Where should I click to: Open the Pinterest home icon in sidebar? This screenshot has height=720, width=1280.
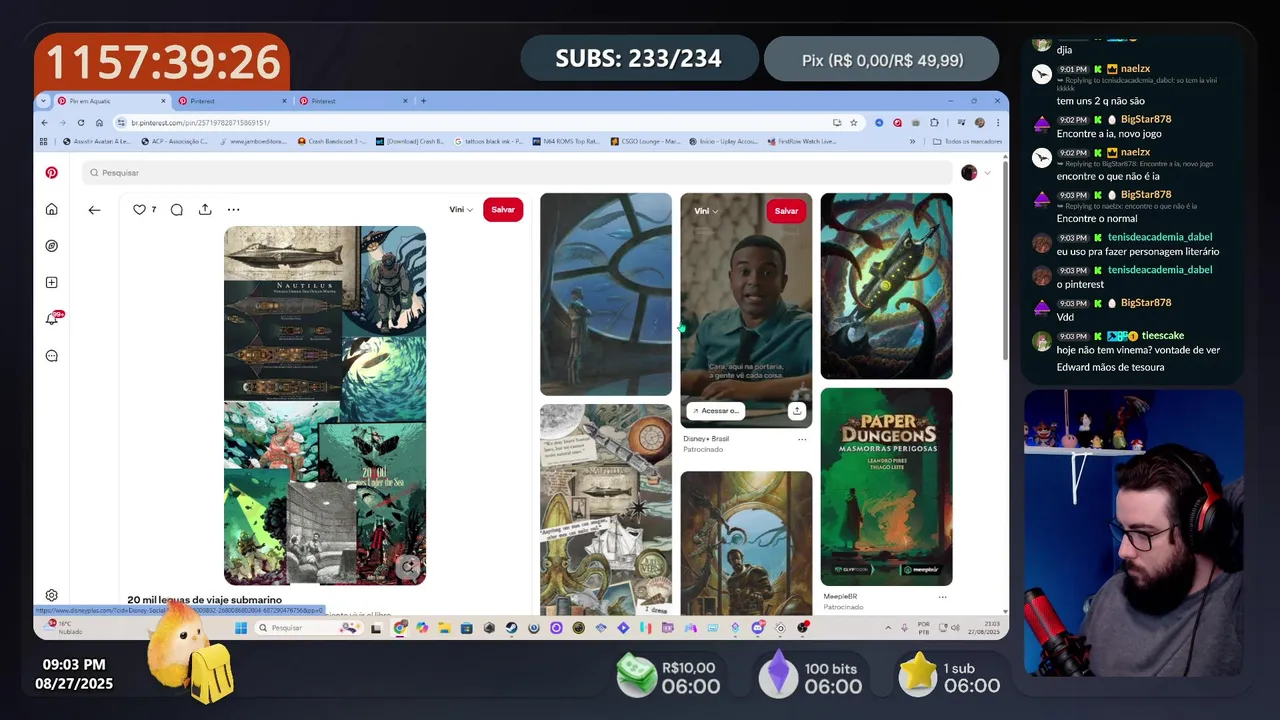pos(52,209)
